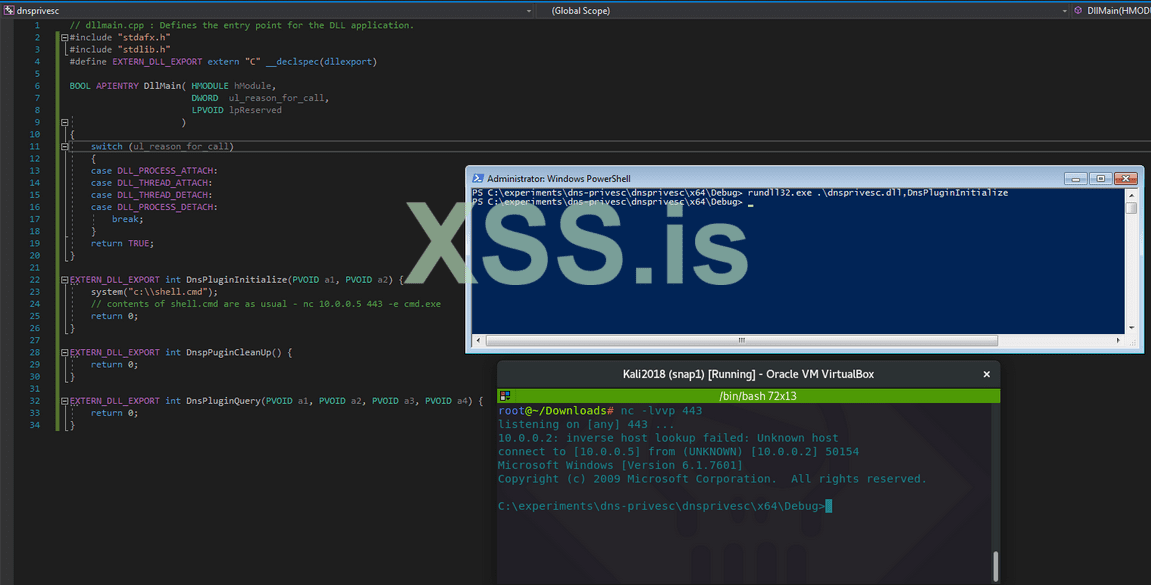This screenshot has height=585, width=1151.
Task: Maximize the Administrator PowerShell window
Action: pos(1100,178)
